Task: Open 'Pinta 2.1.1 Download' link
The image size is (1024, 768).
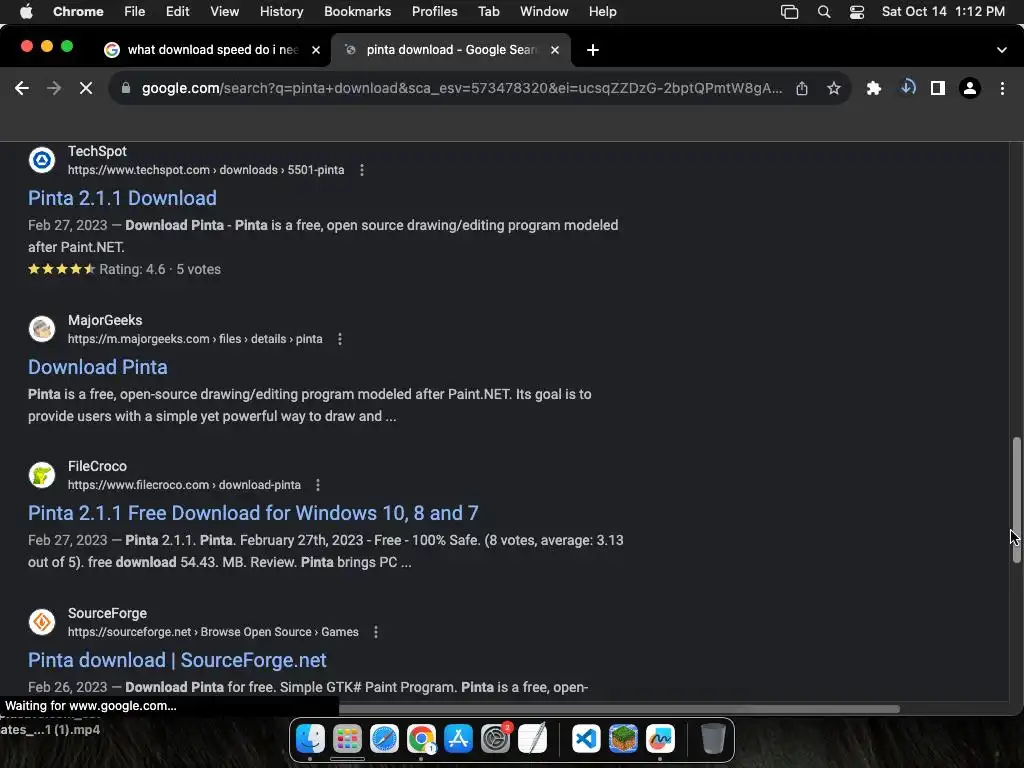Action: coord(122,198)
